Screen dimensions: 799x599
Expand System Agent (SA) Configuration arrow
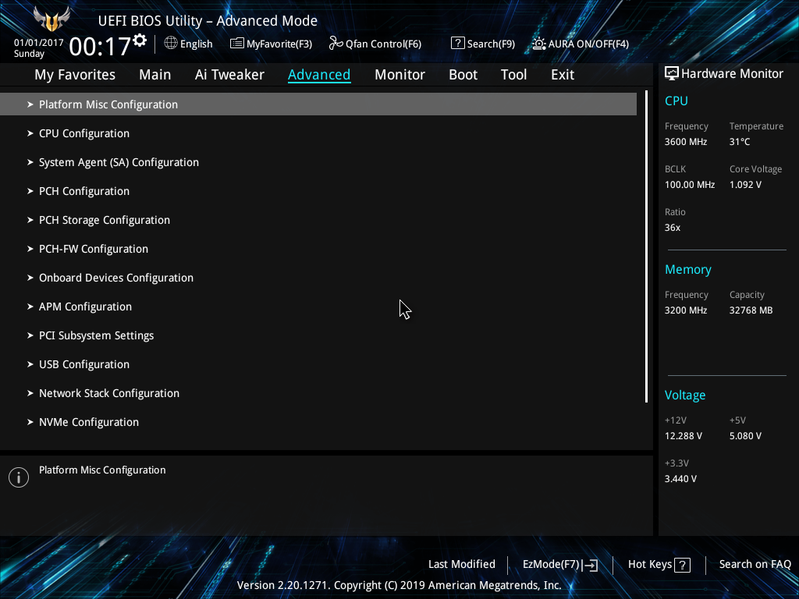[30, 162]
